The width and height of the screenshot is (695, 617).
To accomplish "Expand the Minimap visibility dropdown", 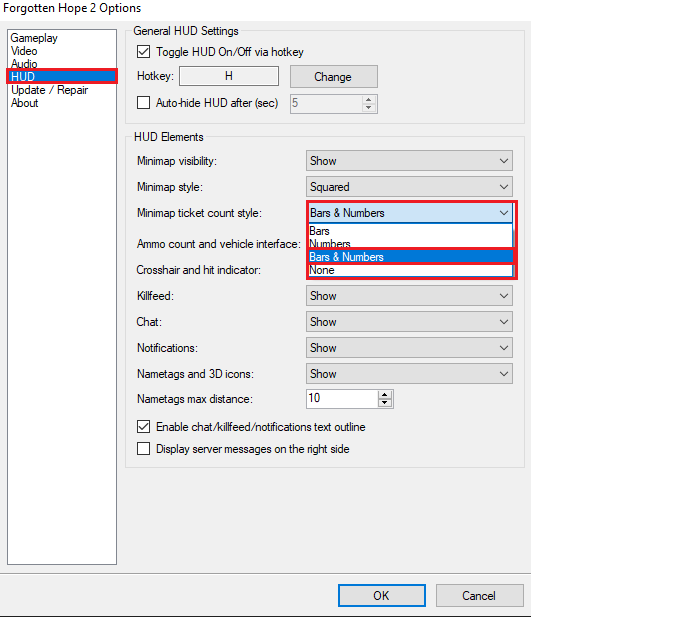I will tap(409, 161).
